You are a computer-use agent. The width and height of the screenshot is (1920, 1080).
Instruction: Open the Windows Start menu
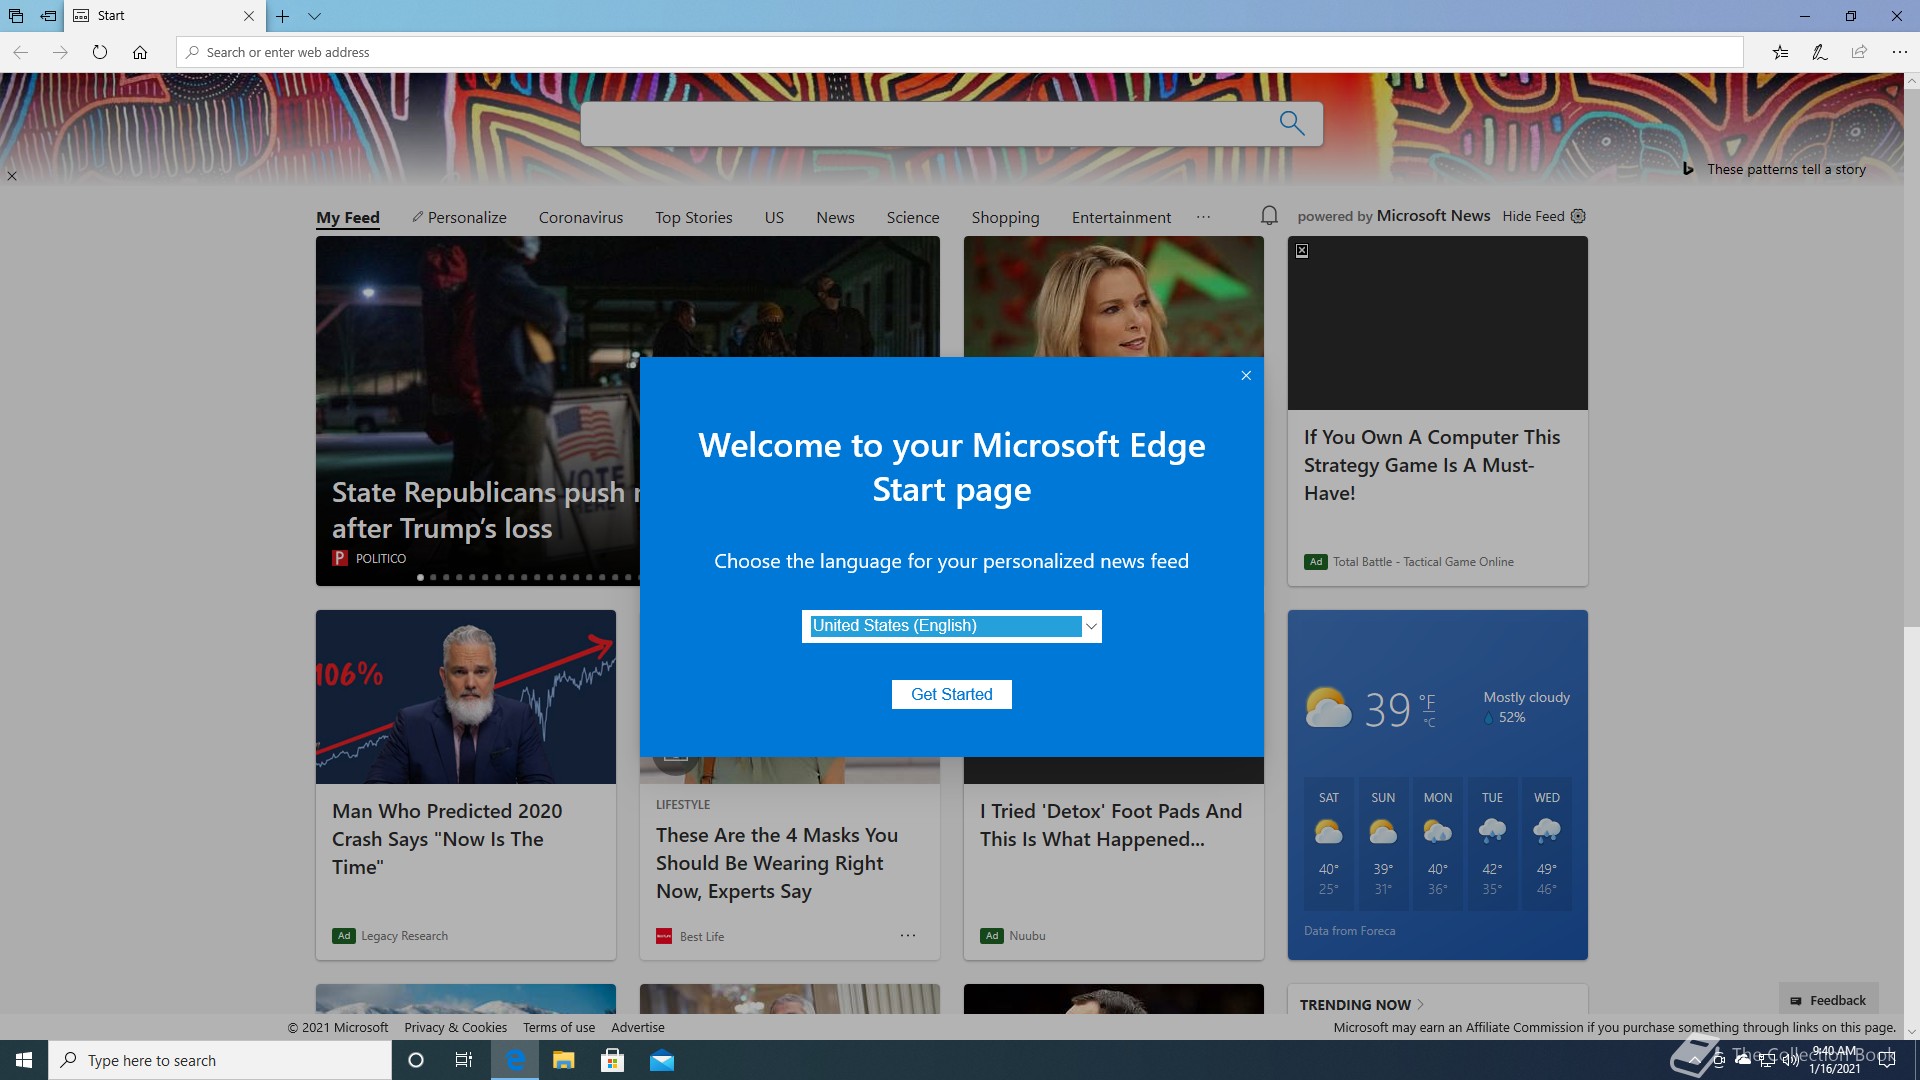[x=24, y=1060]
